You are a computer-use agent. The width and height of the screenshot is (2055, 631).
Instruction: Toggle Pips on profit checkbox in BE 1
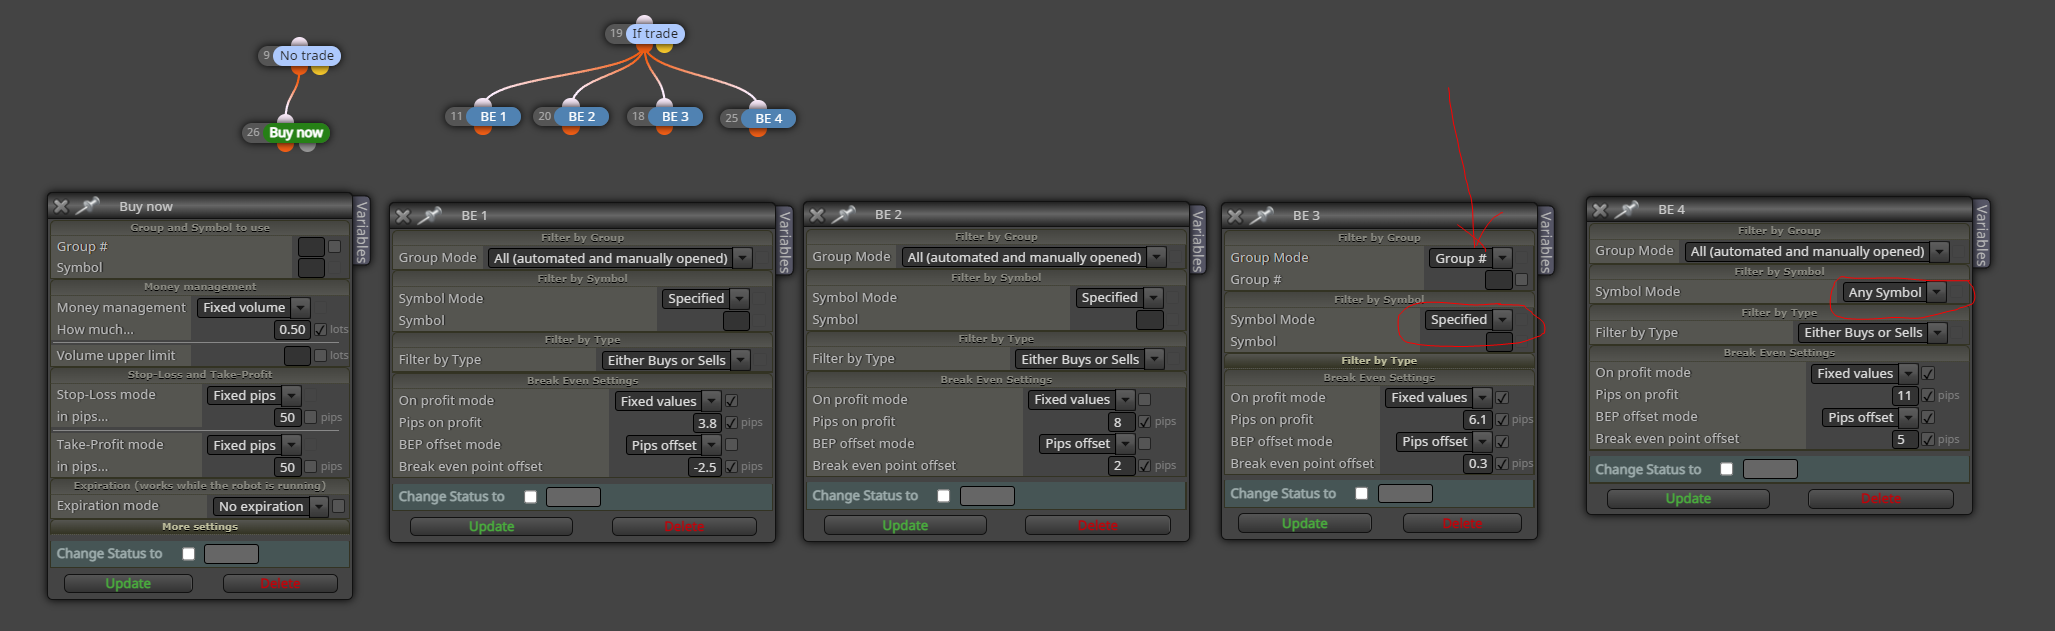pos(731,423)
